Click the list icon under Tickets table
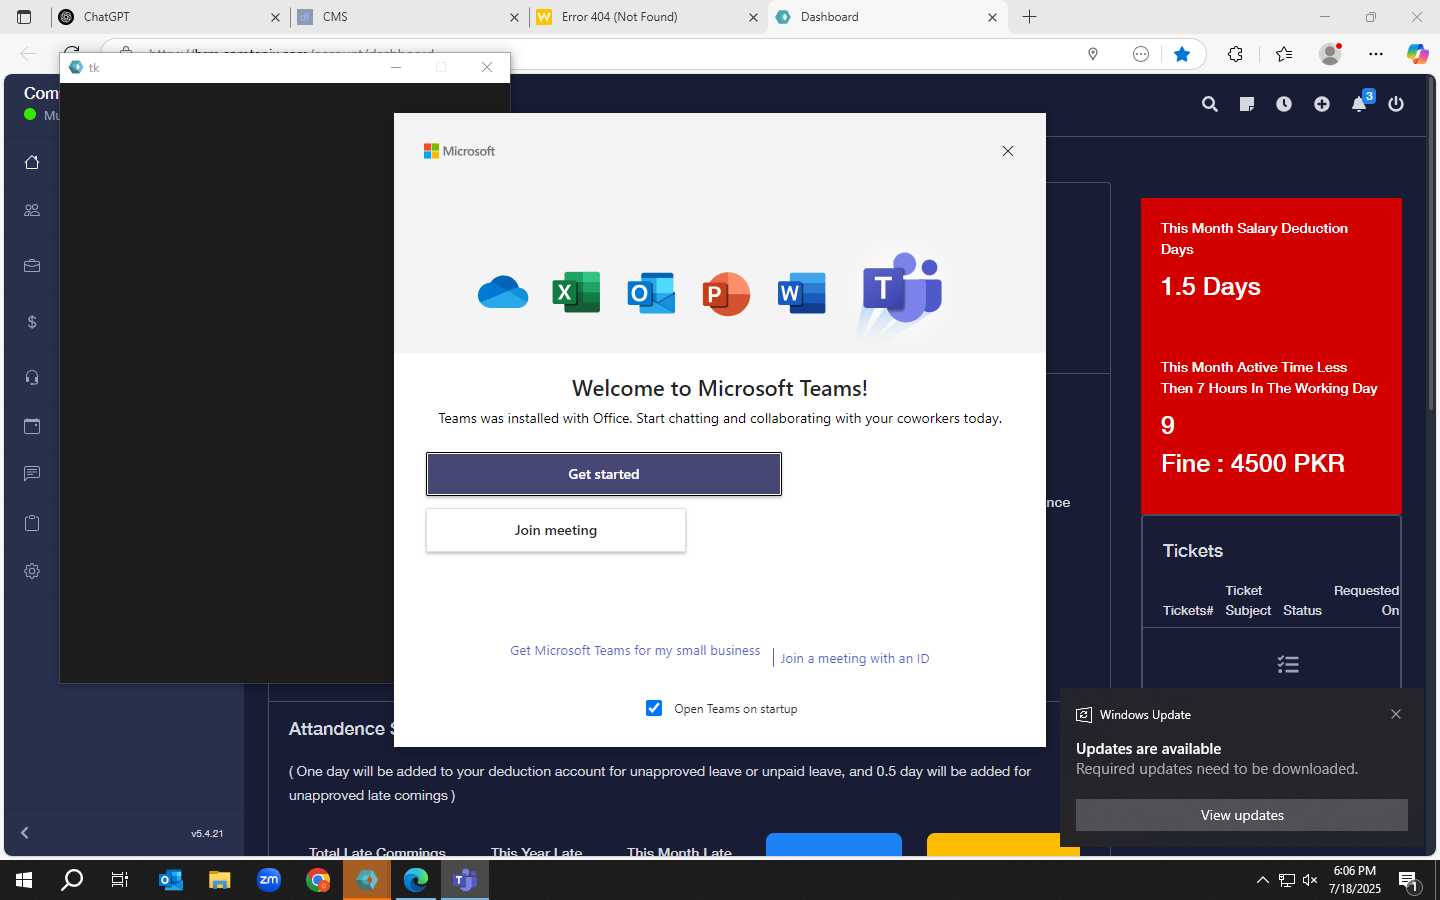 coord(1288,665)
